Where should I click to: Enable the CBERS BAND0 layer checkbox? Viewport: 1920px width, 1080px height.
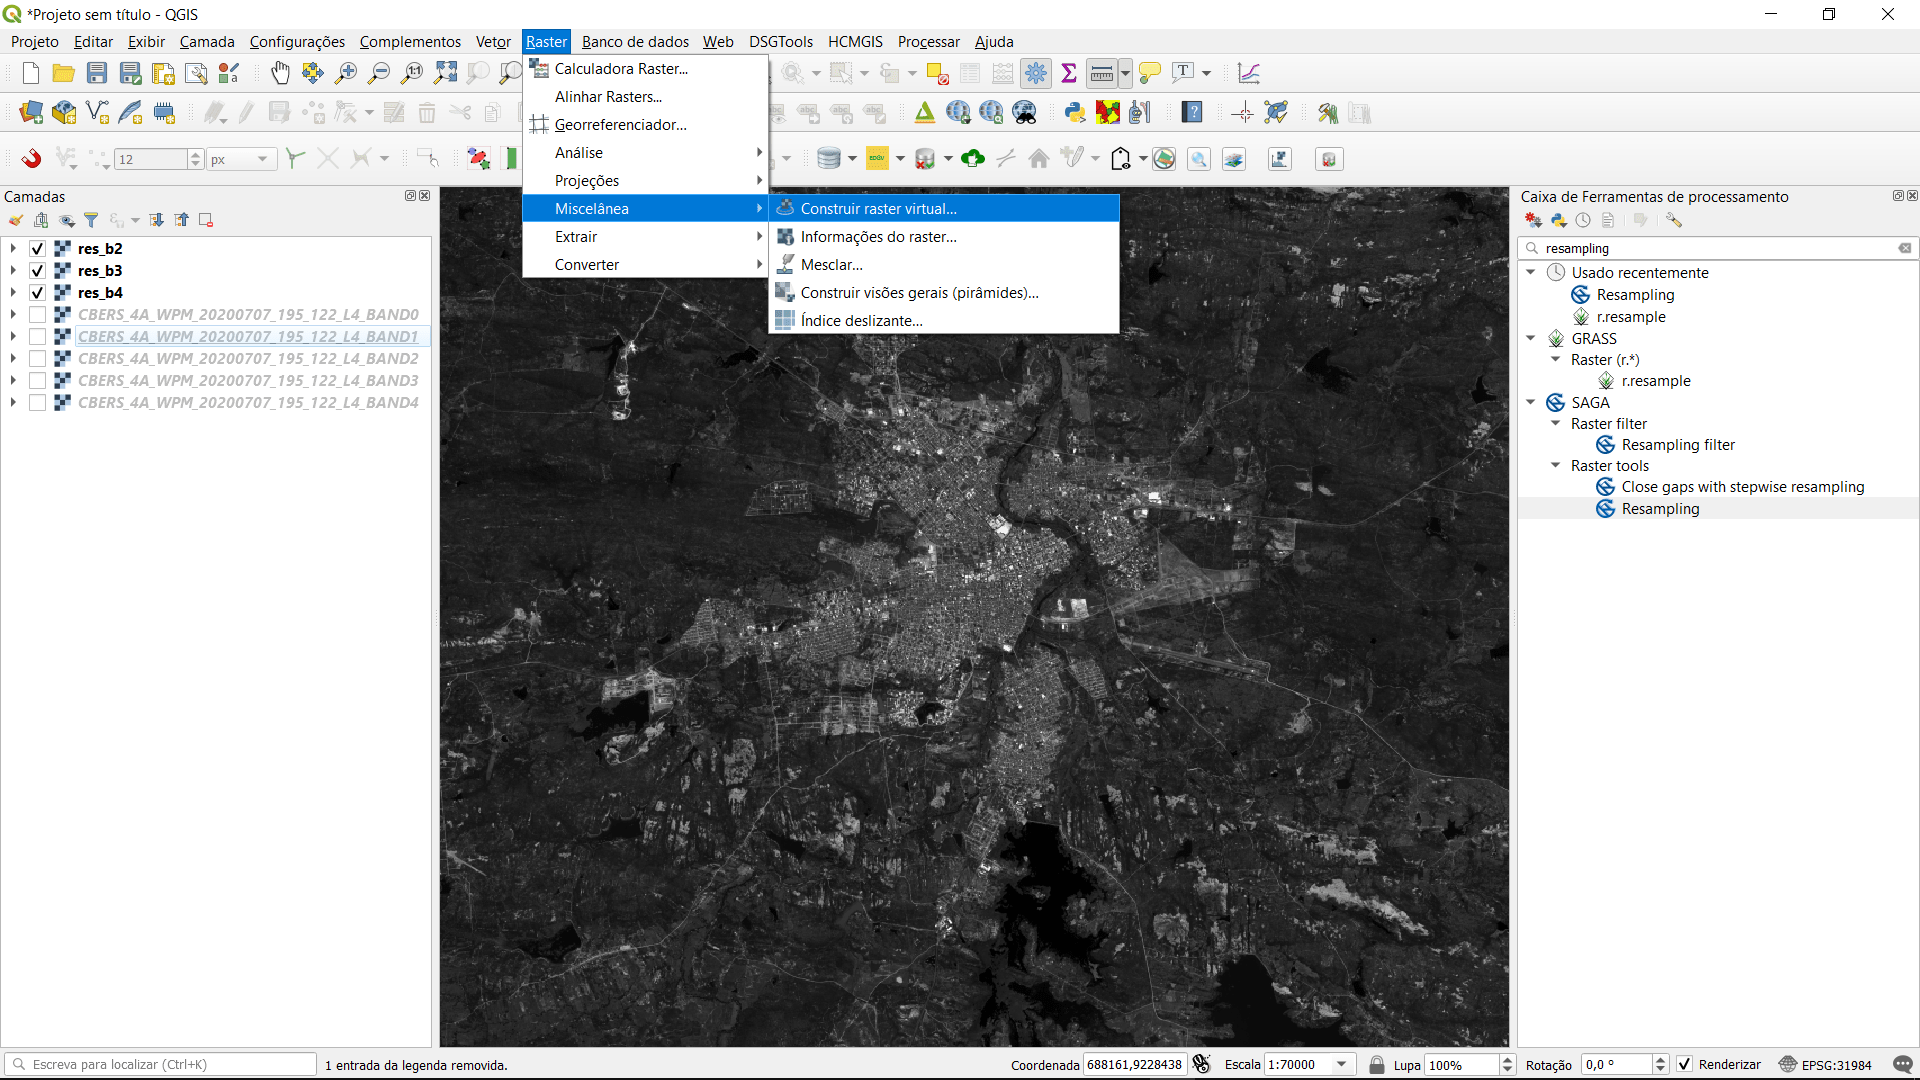click(x=37, y=315)
